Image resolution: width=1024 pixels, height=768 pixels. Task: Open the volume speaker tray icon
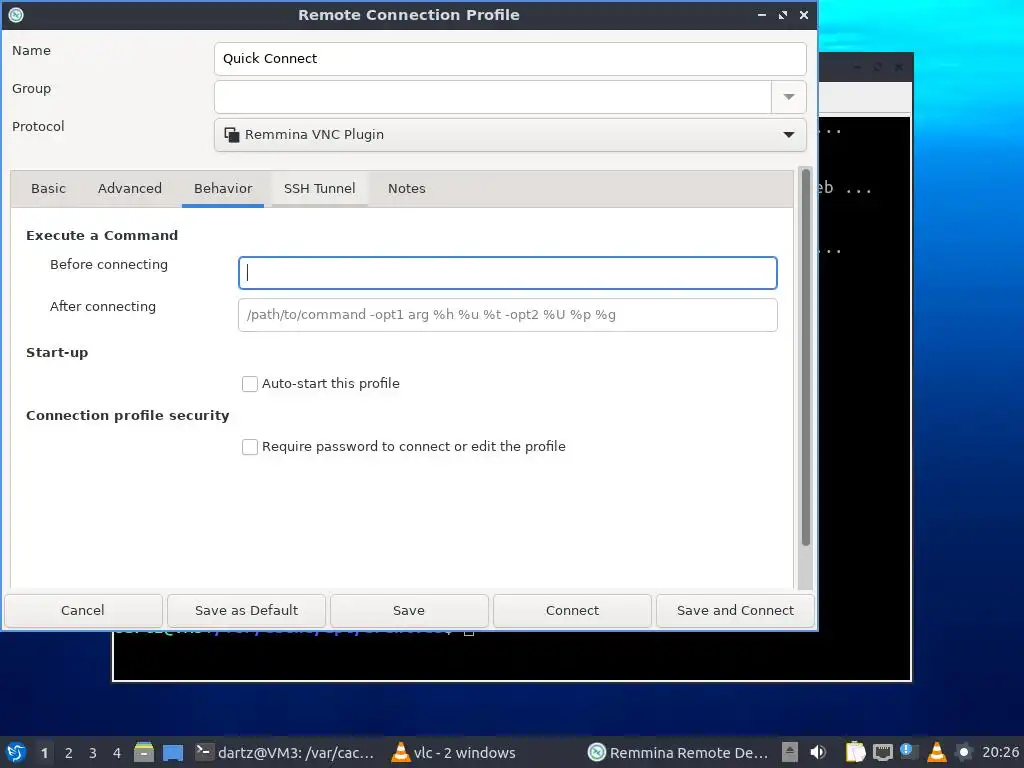(x=818, y=752)
